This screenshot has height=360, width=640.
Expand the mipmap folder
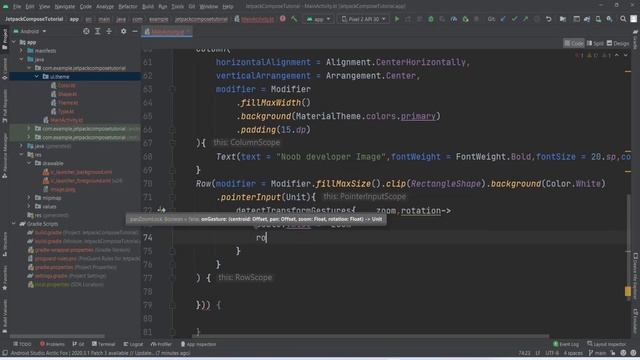tap(29, 198)
